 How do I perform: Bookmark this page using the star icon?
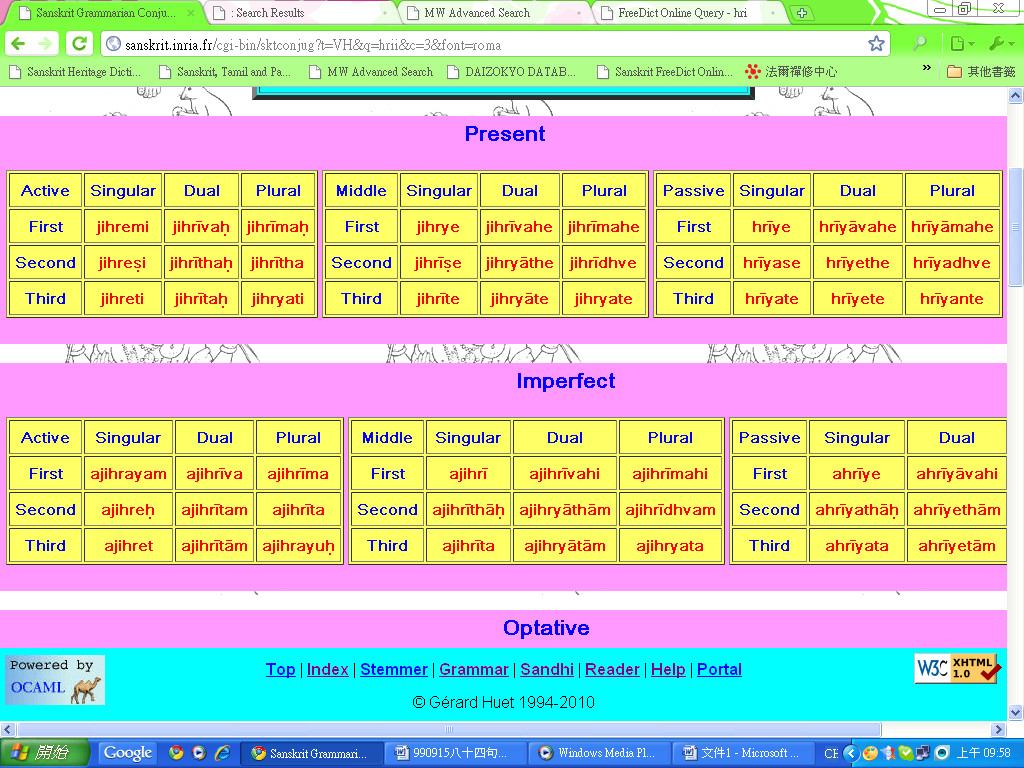click(876, 44)
